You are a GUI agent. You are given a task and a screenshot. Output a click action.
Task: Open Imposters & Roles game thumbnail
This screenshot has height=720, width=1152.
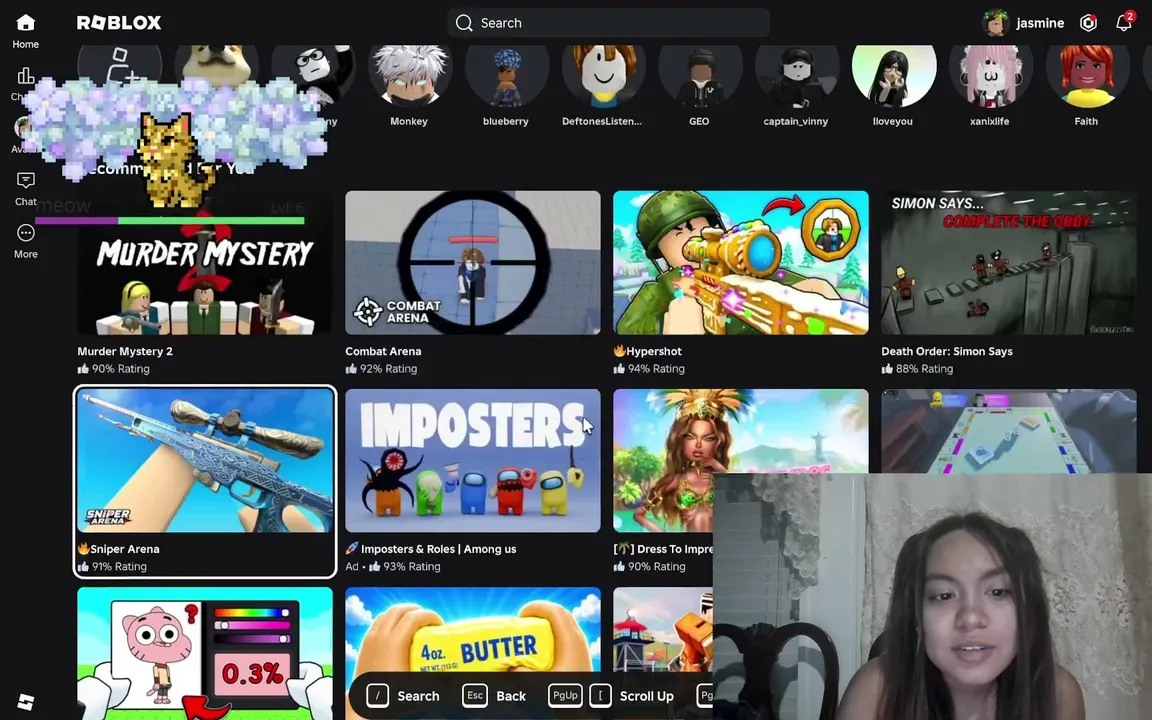coord(473,461)
